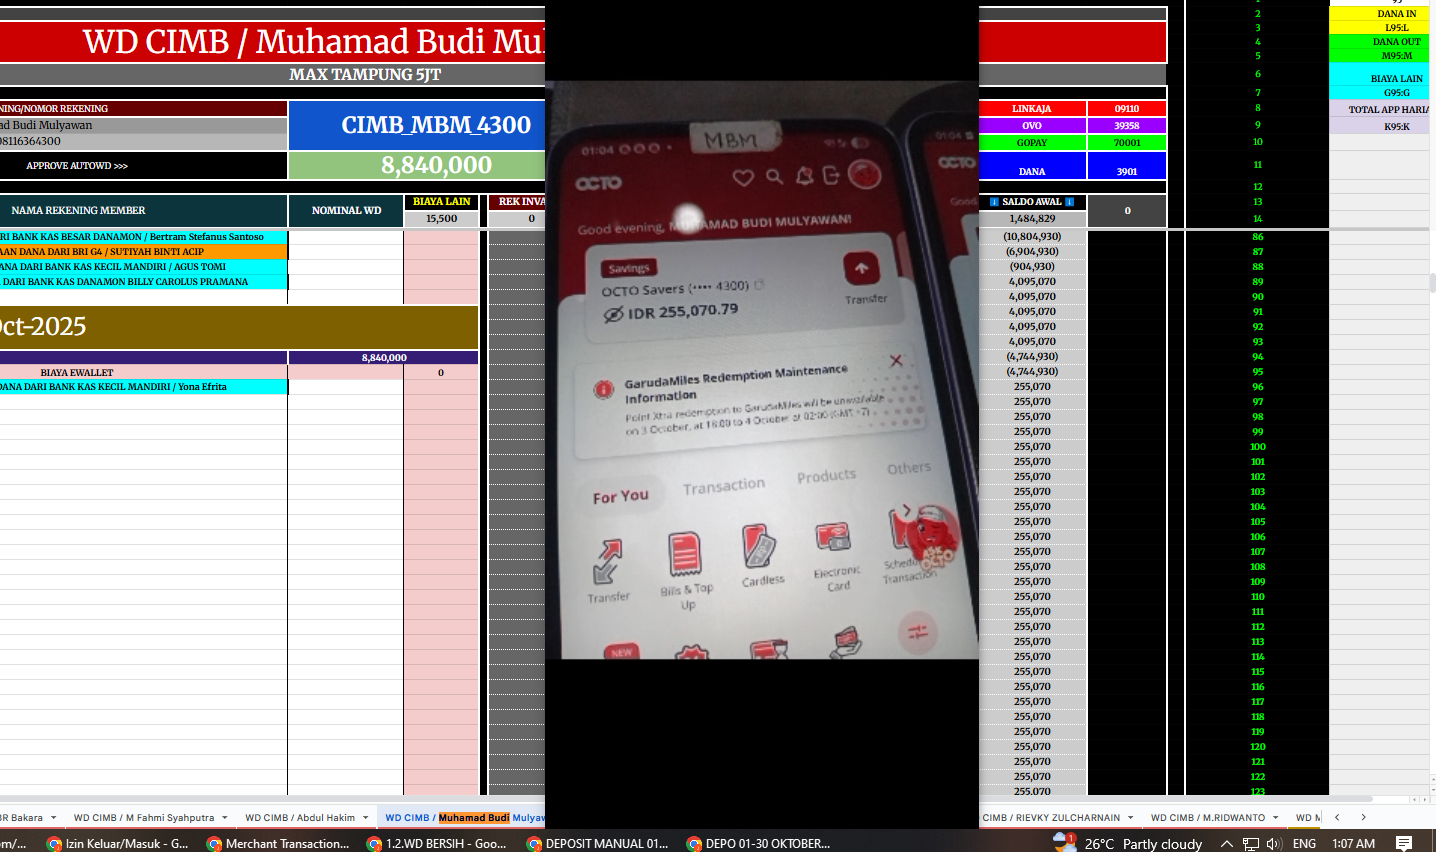Screen dimensions: 1436x852
Task: Tap the round customize sliders icon in OCTO app
Action: [x=918, y=631]
